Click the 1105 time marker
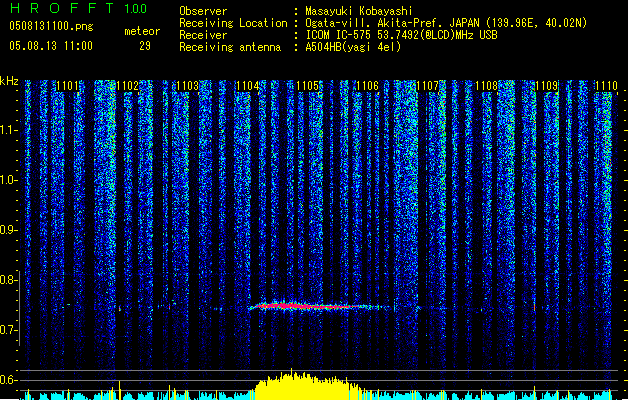This screenshot has height=400, width=629. pyautogui.click(x=307, y=85)
